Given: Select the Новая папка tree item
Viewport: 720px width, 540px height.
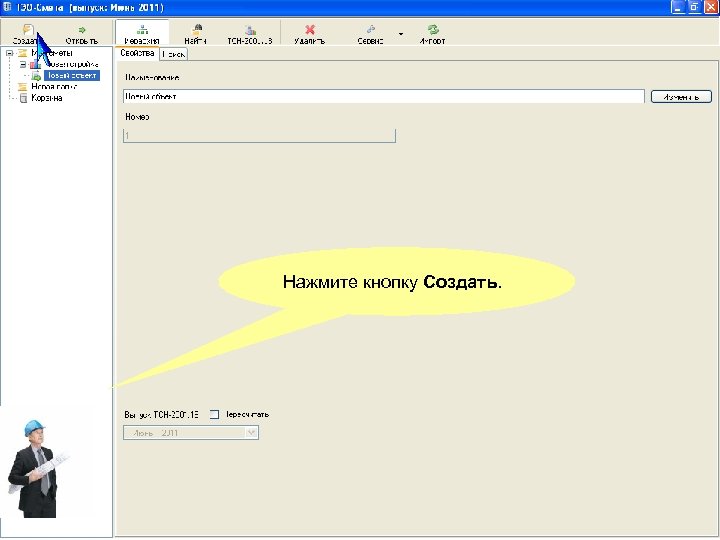Looking at the screenshot, I should tap(54, 87).
